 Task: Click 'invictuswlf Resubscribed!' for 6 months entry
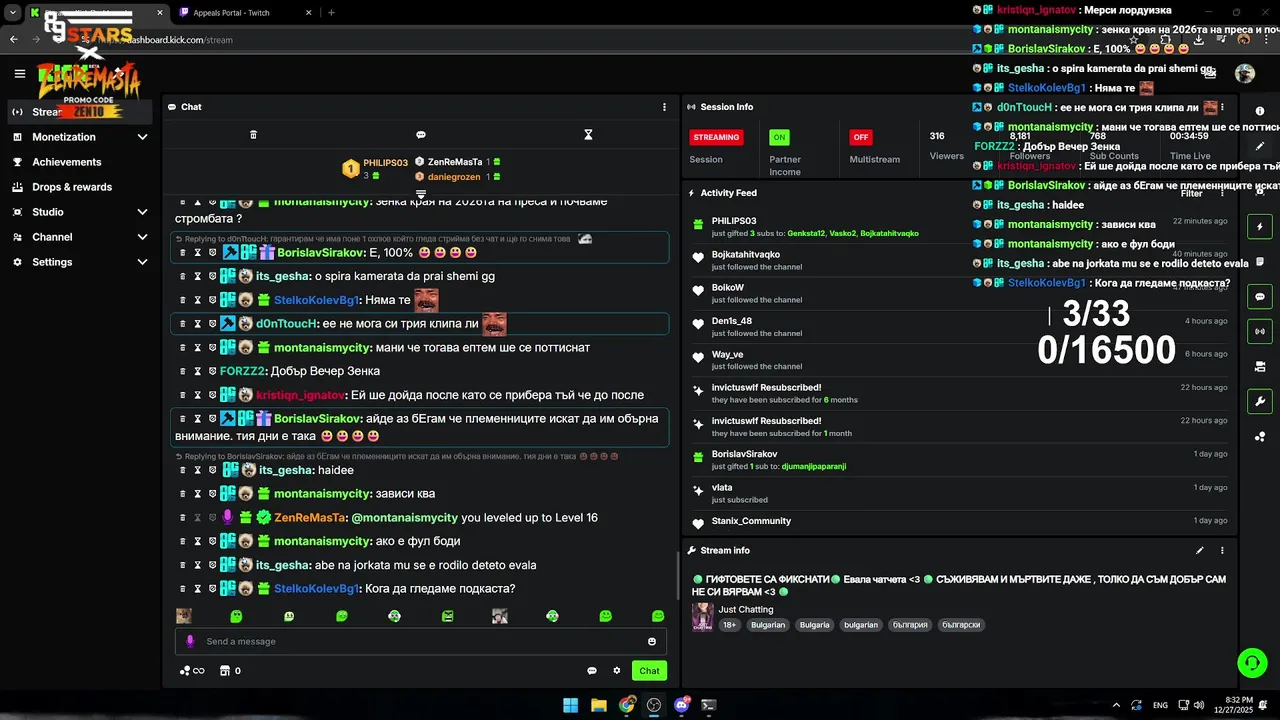767,387
